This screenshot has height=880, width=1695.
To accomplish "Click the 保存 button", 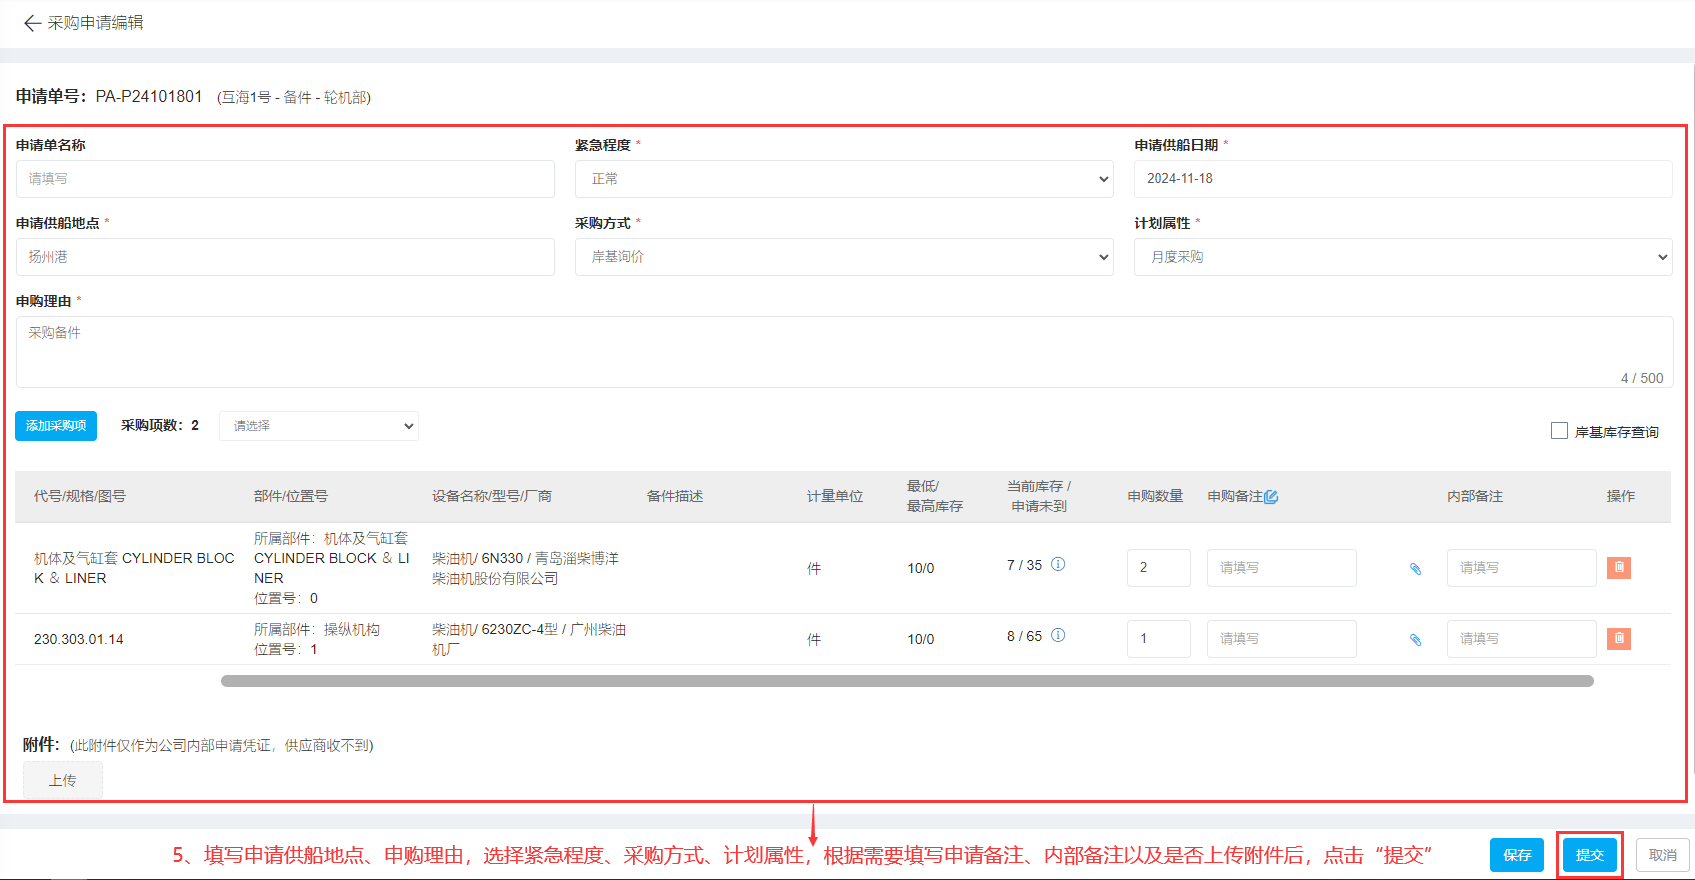I will 1517,855.
